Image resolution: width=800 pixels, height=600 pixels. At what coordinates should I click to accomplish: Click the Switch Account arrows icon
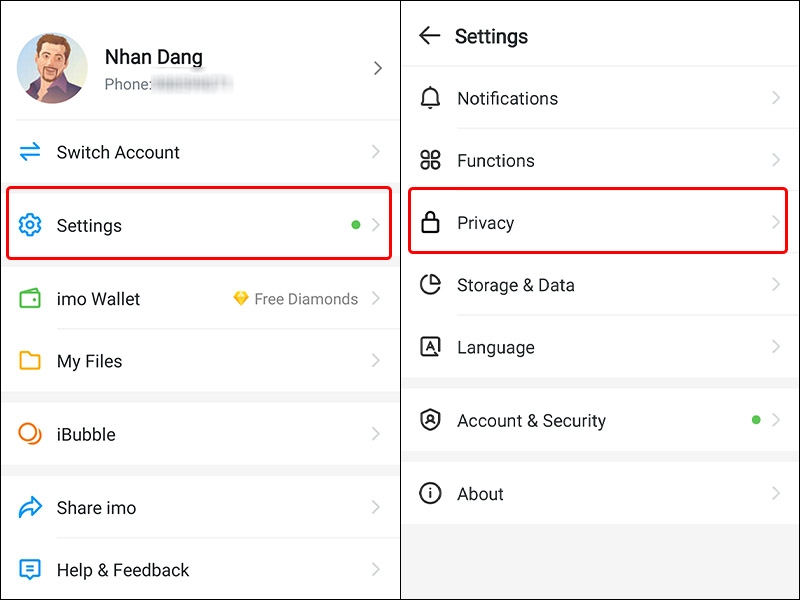30,152
